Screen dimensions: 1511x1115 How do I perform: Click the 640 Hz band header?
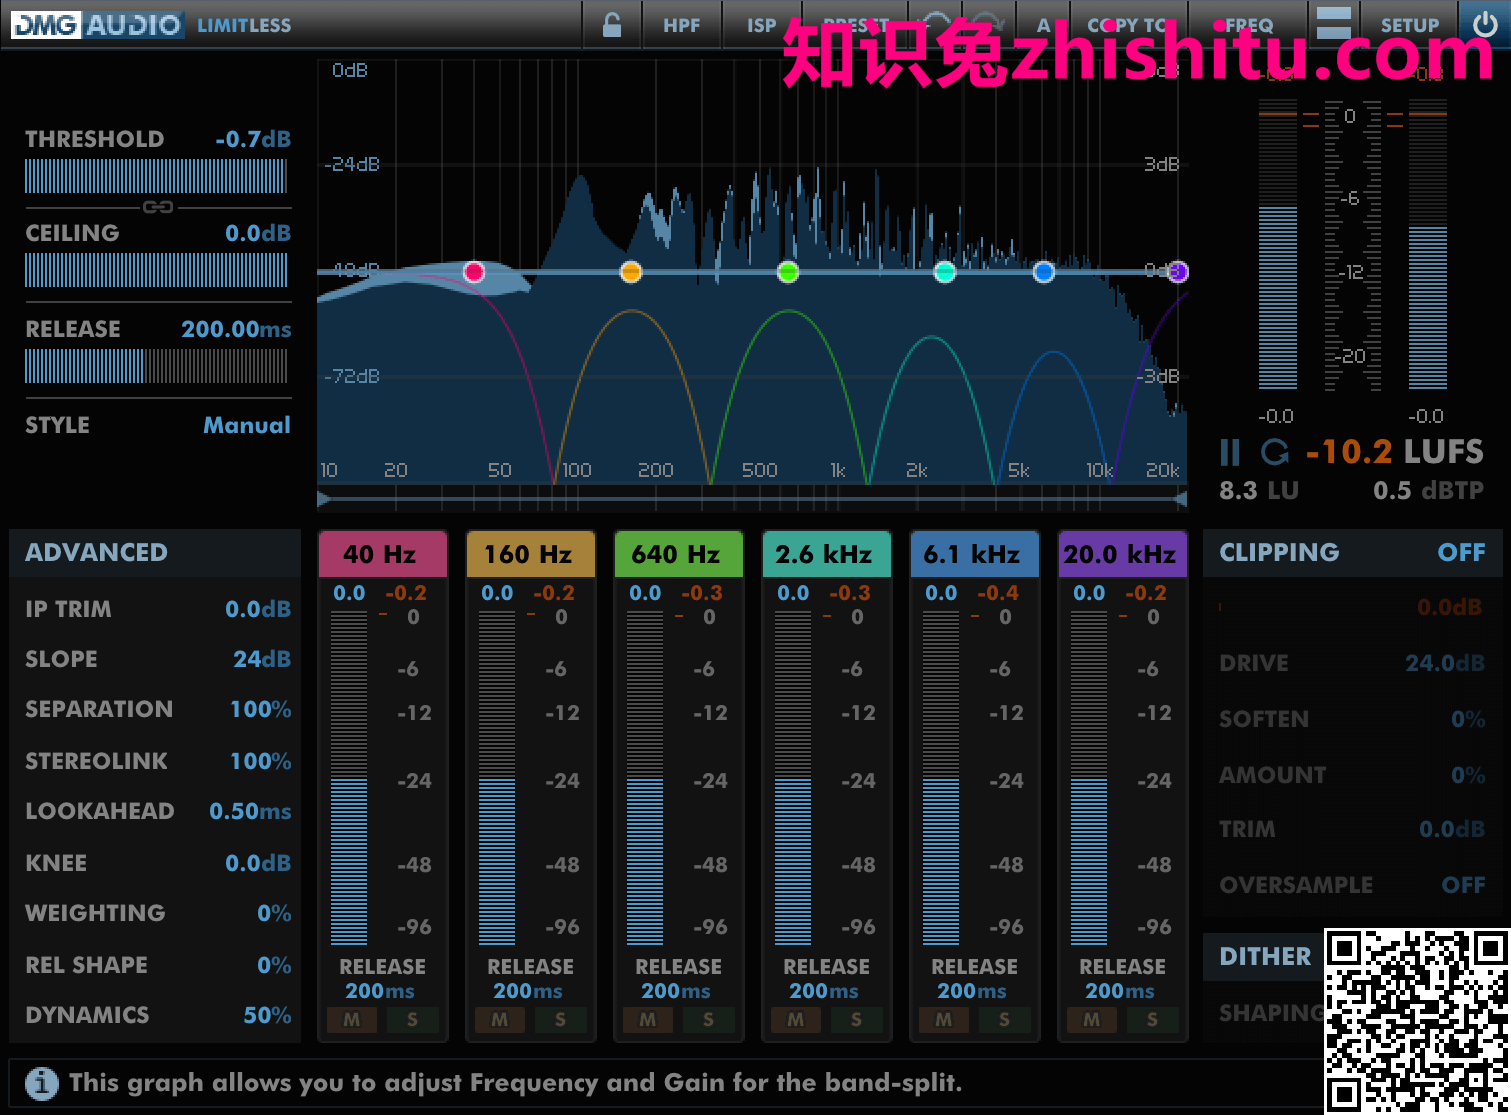(678, 554)
